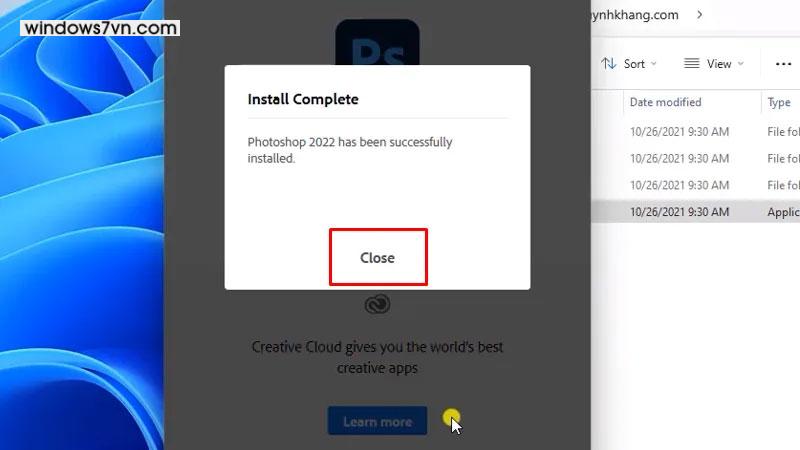
Task: Sort files by Type column header
Action: pos(779,102)
